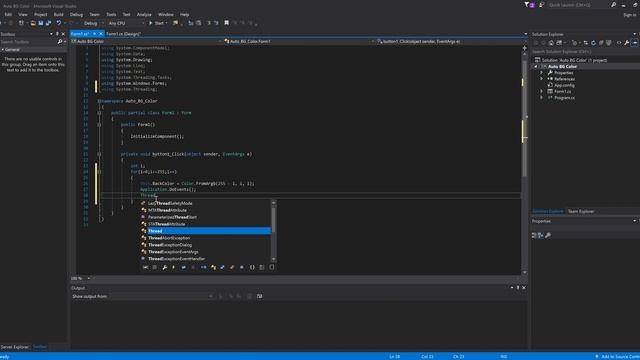Click the Open File folder icon
Screen dimensions: 640x360
point(33,23)
